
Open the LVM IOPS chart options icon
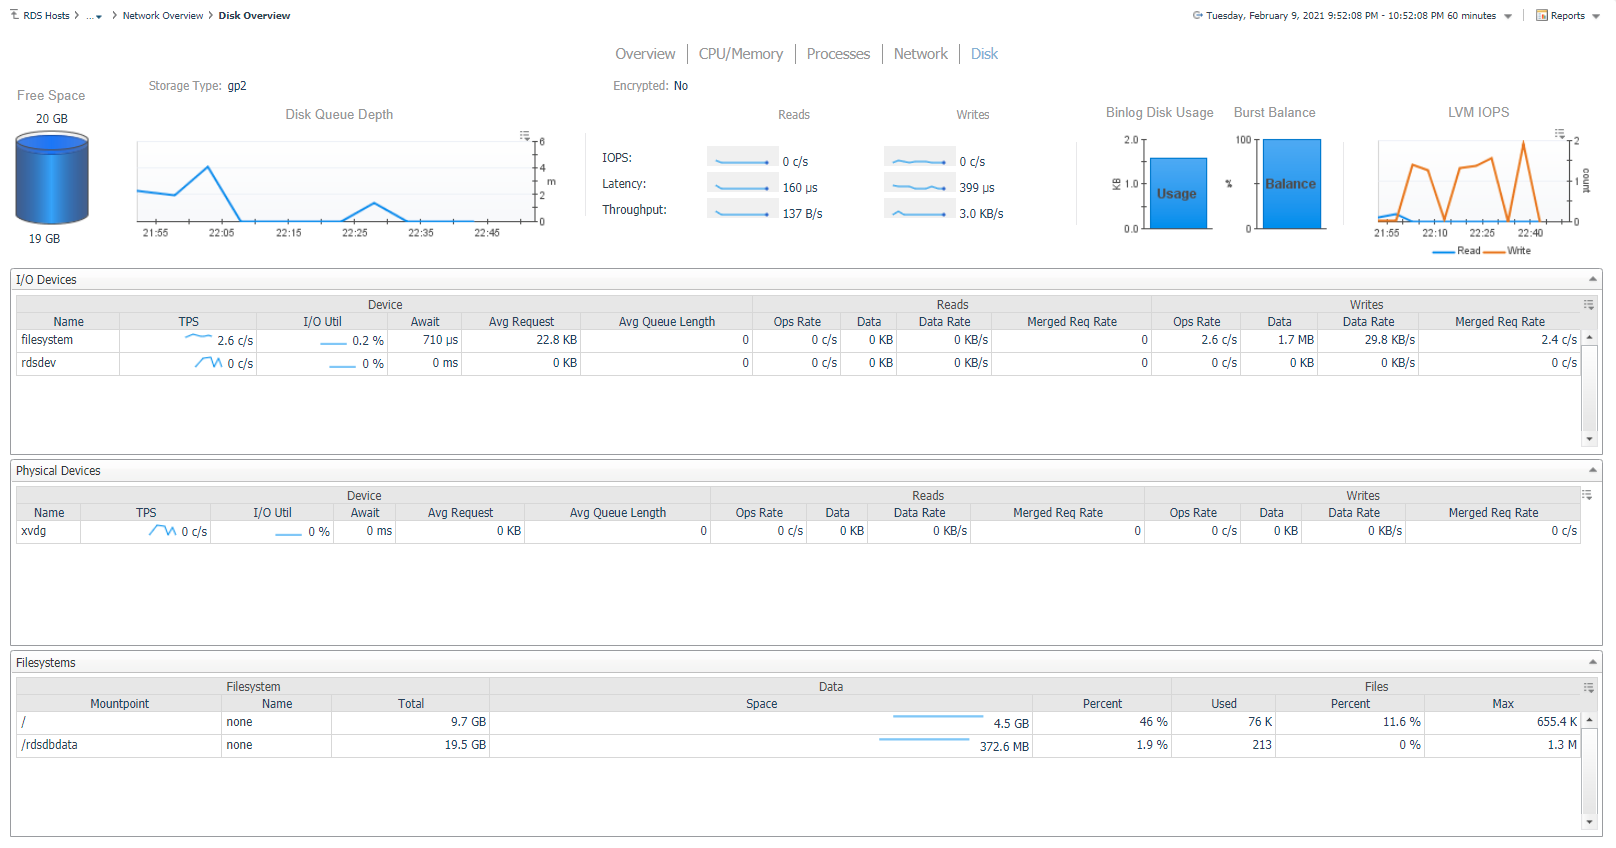(x=1559, y=134)
